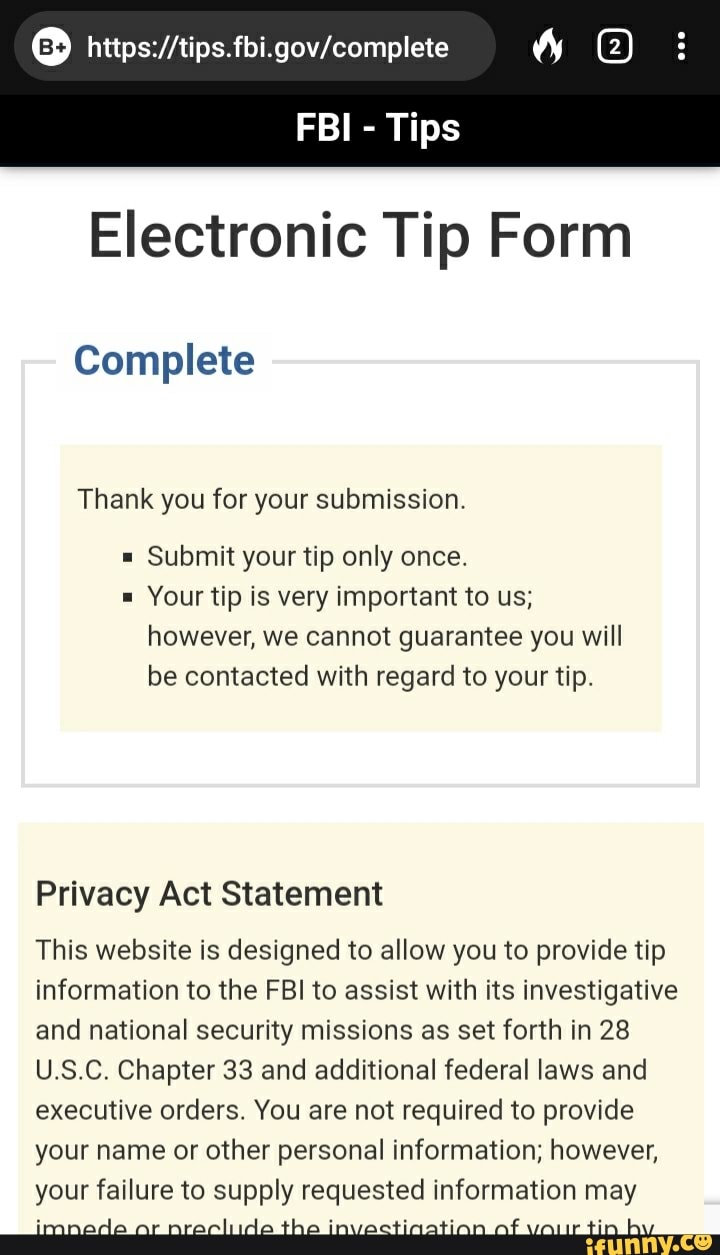The width and height of the screenshot is (720, 1255).
Task: Click "be contacted with regard to your tip" line
Action: point(370,676)
